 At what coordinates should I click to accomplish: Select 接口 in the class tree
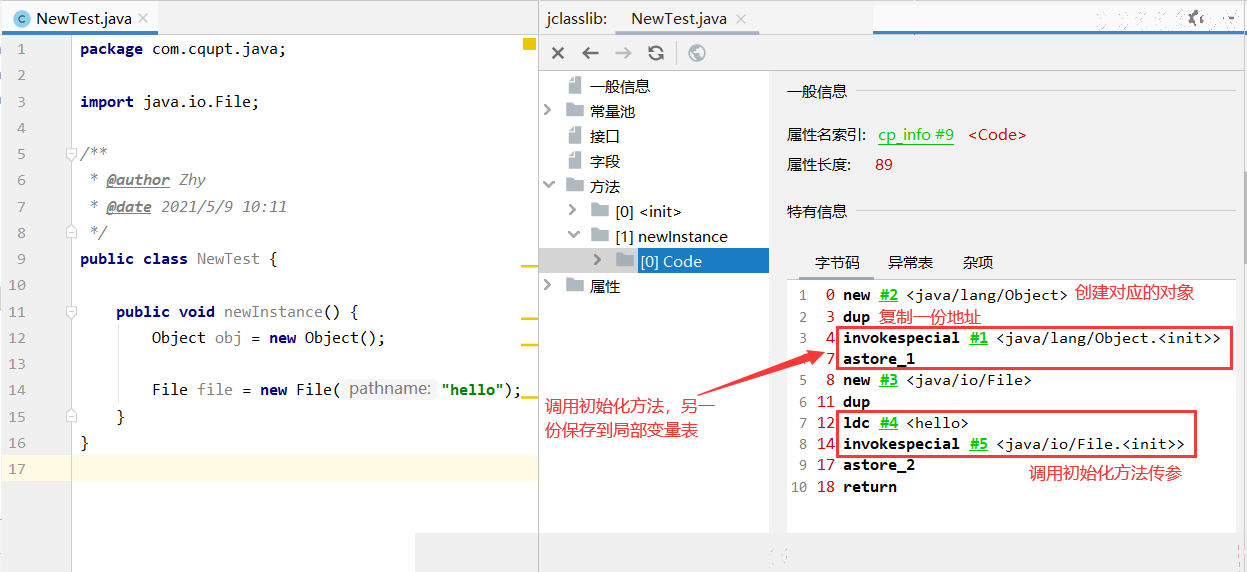click(x=605, y=136)
